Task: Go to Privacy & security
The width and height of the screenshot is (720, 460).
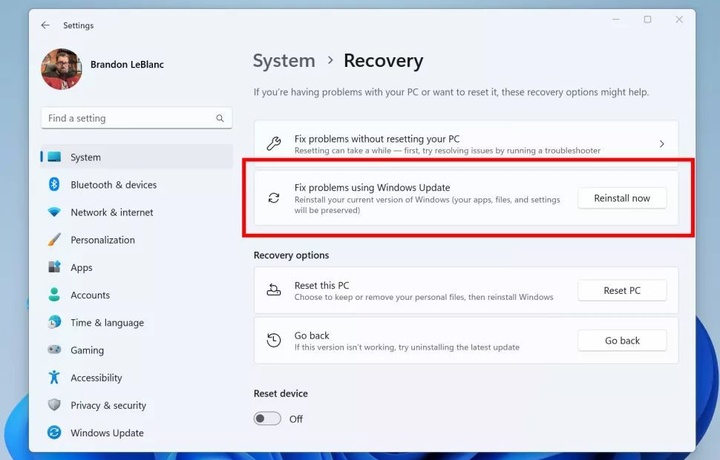Action: [x=136, y=405]
